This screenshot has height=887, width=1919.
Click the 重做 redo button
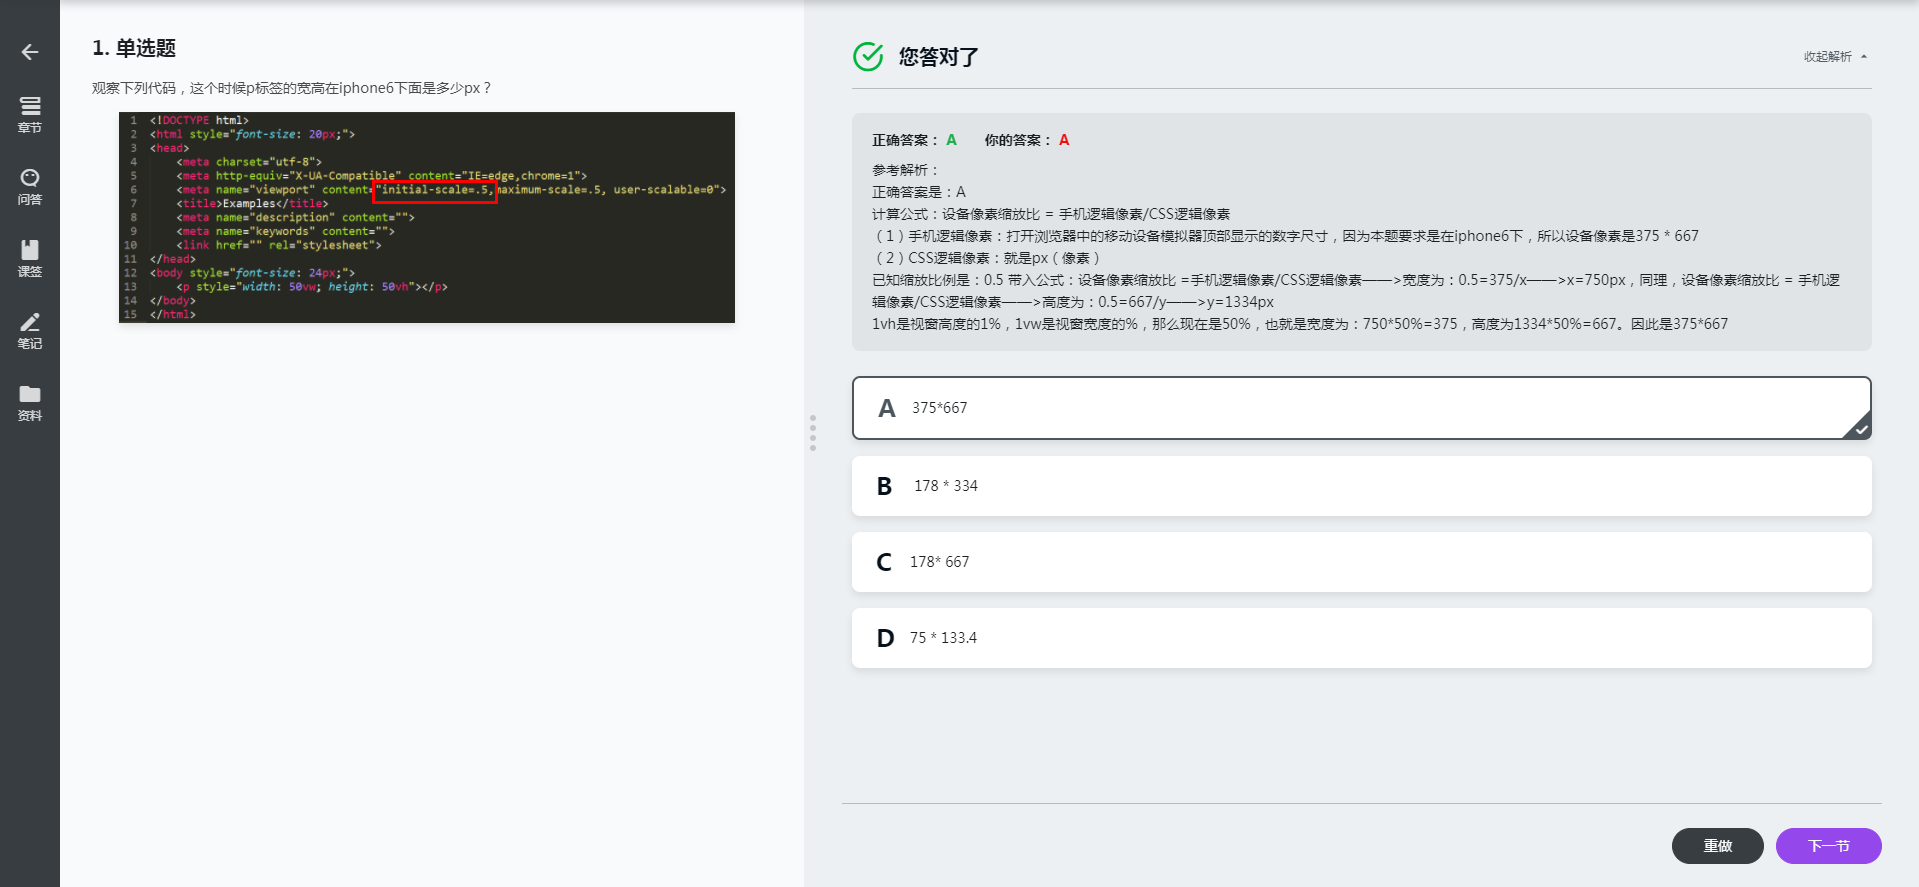point(1717,846)
